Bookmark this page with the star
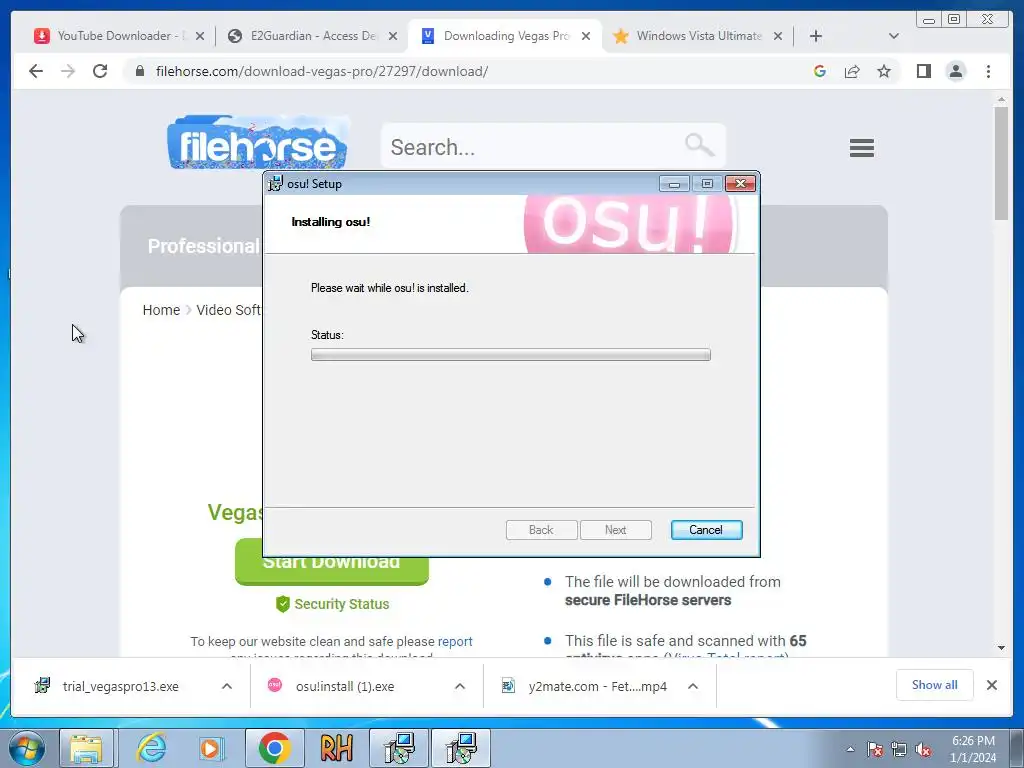The width and height of the screenshot is (1024, 768). click(884, 71)
